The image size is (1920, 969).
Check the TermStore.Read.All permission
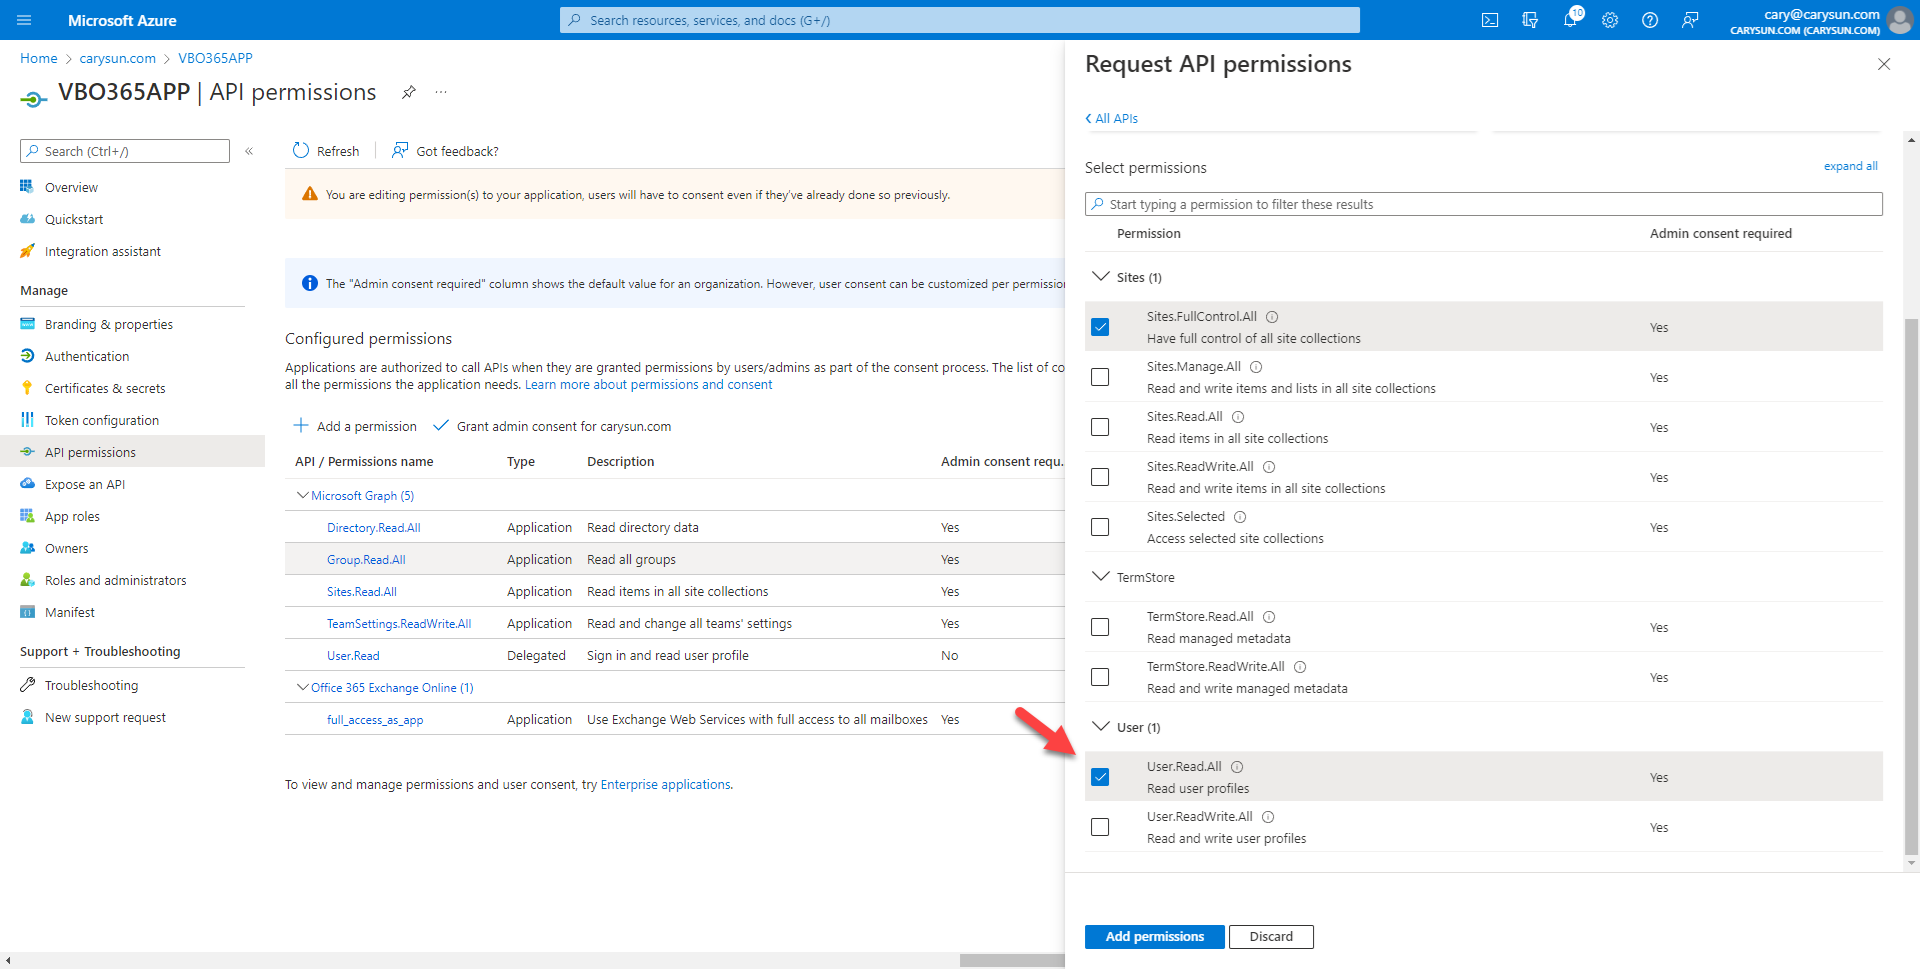[x=1100, y=627]
